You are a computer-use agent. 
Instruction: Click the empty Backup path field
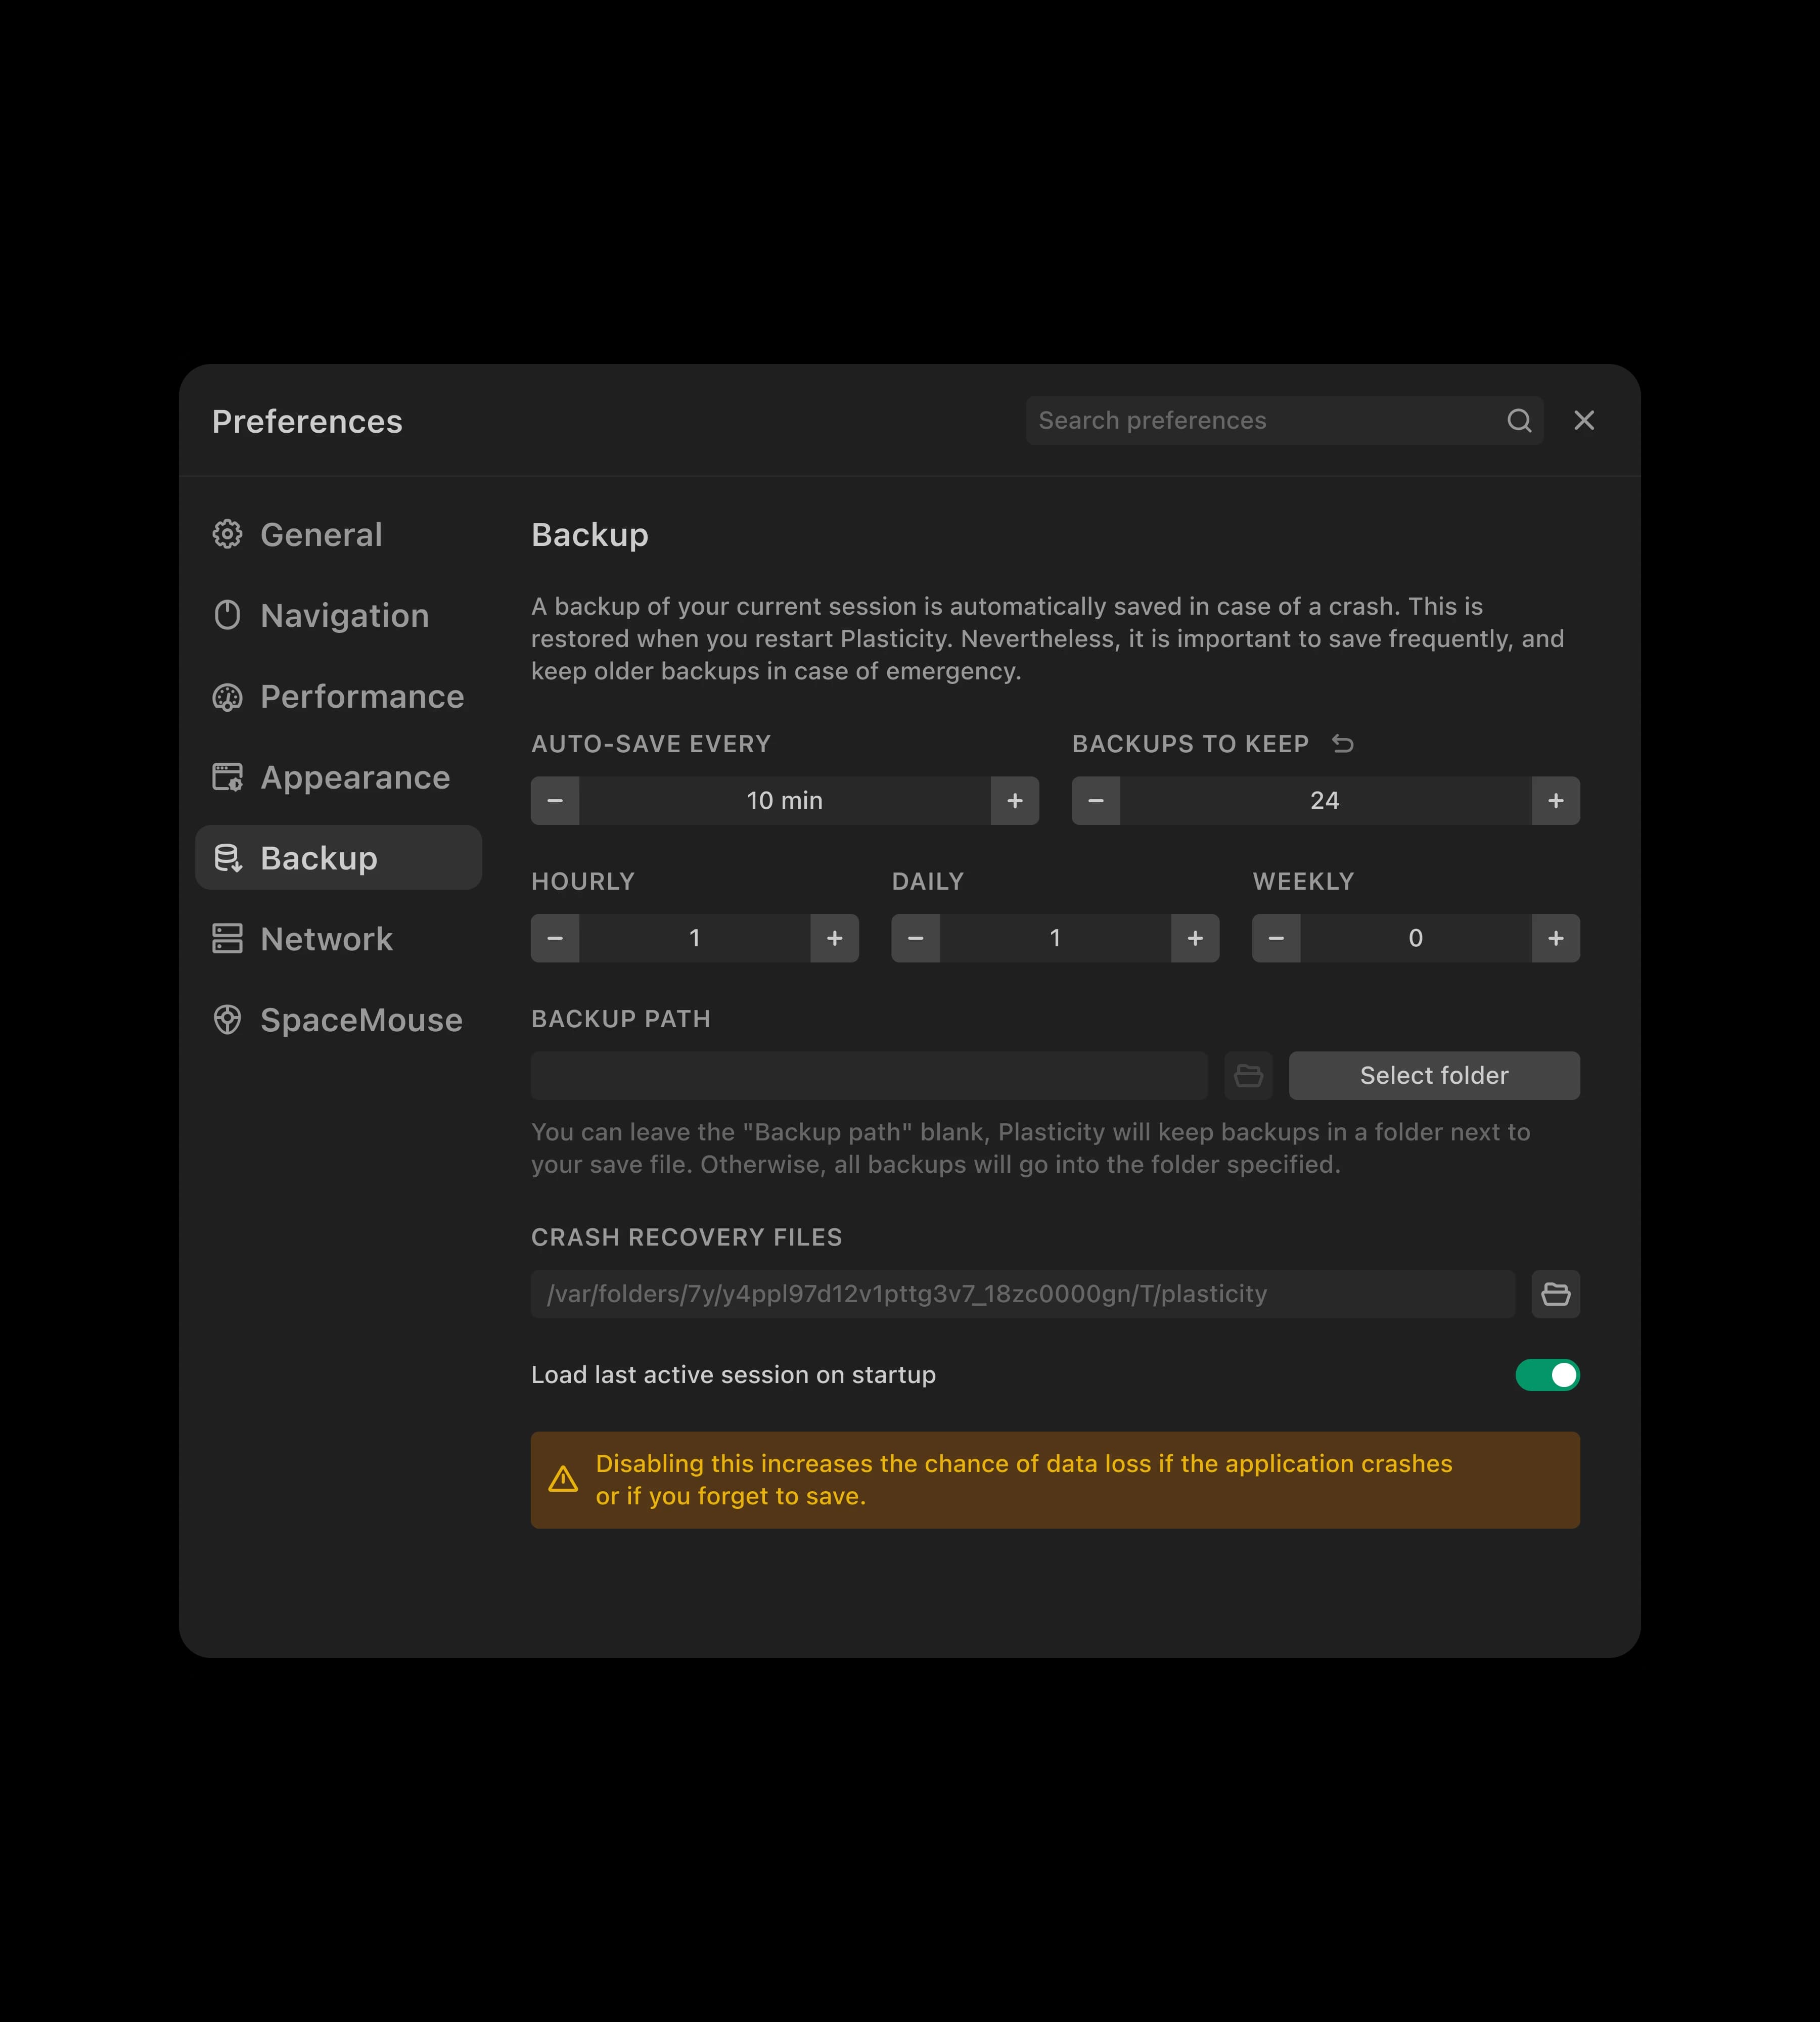pos(869,1075)
